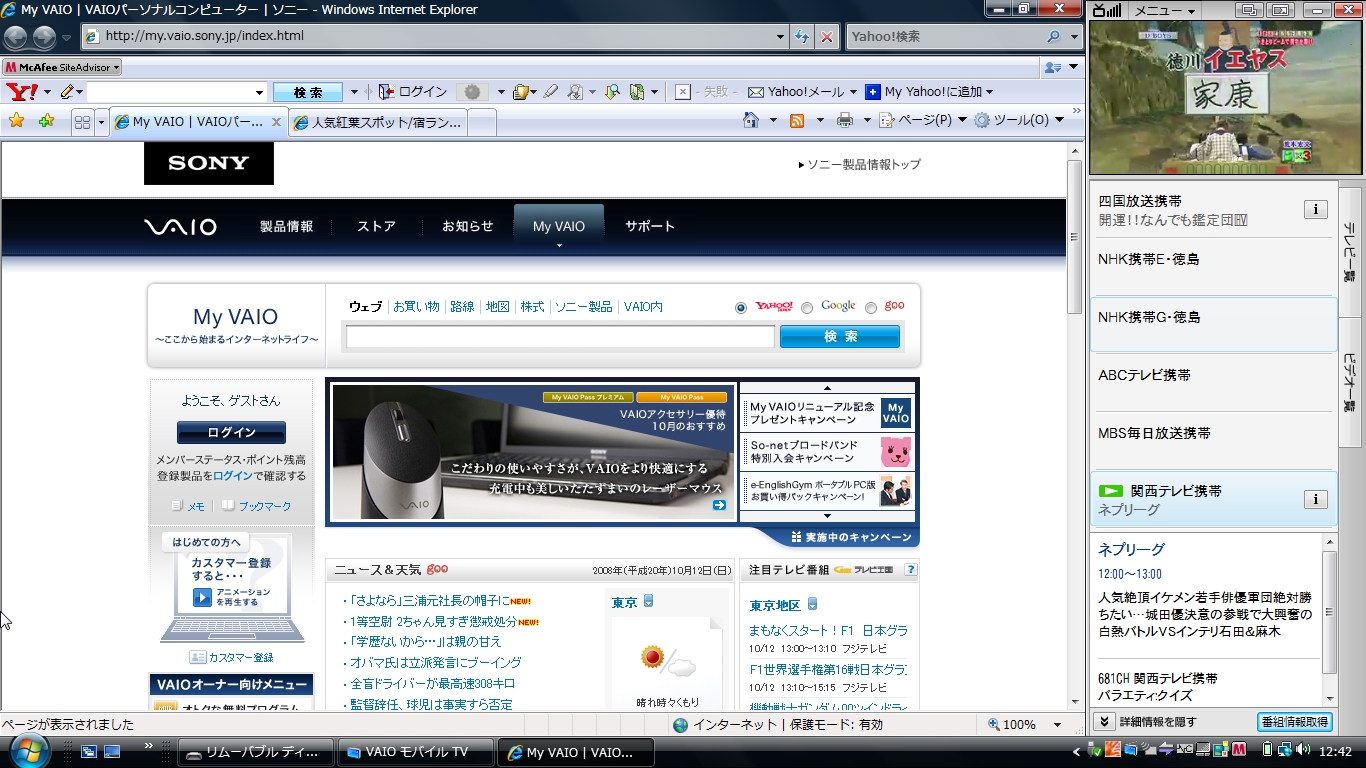Open the メニュー dropdown in TV window

(1164, 10)
